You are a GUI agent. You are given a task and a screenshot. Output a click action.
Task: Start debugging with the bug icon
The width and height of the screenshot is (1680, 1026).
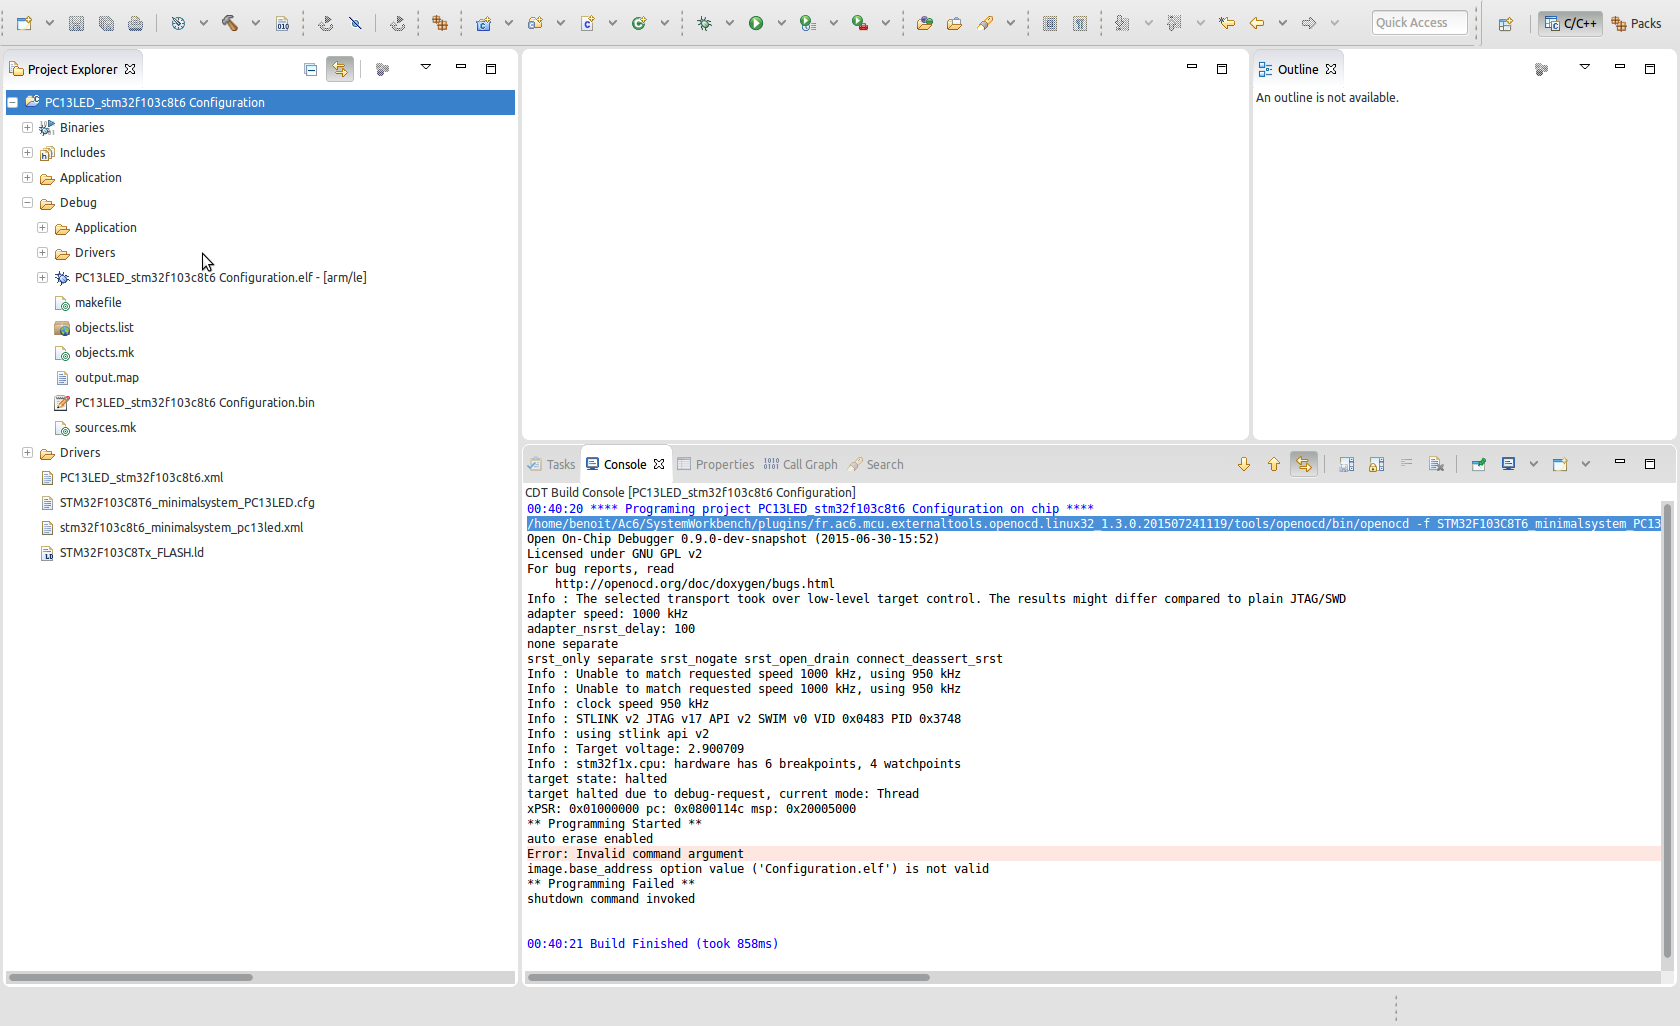(705, 23)
